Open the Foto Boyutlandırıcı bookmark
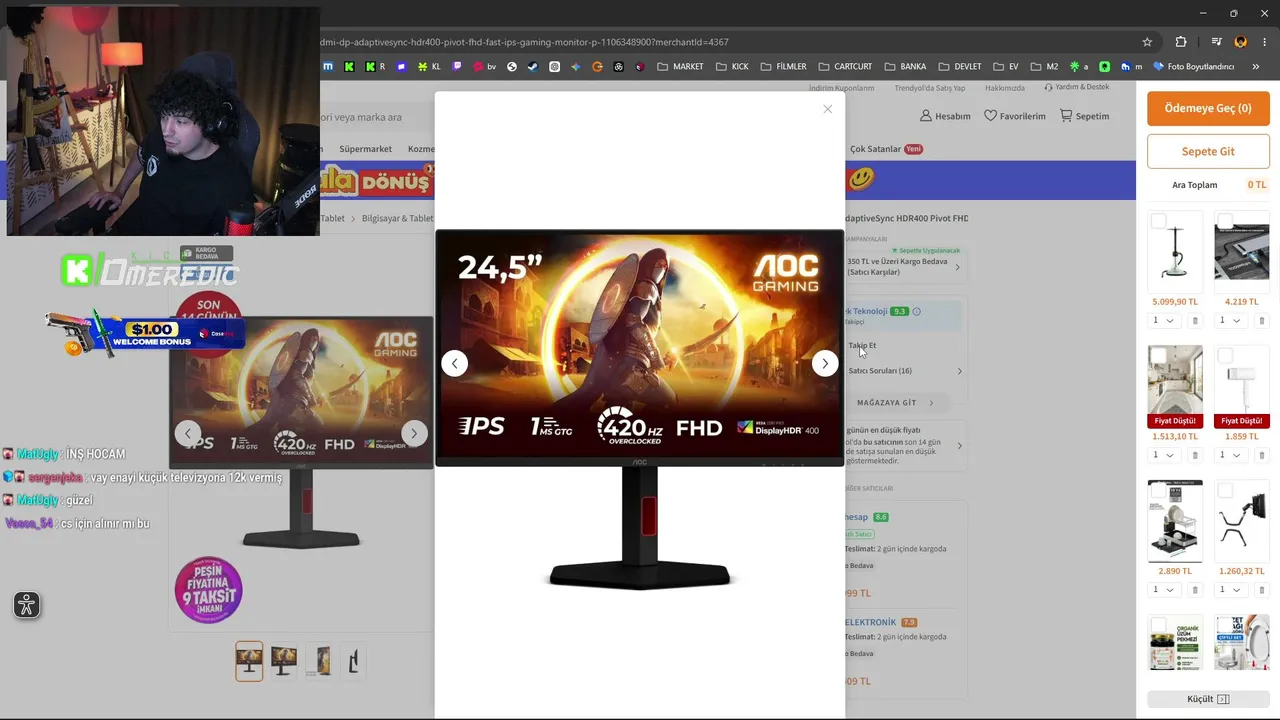Screen dimensions: 1280x720 [1194, 67]
